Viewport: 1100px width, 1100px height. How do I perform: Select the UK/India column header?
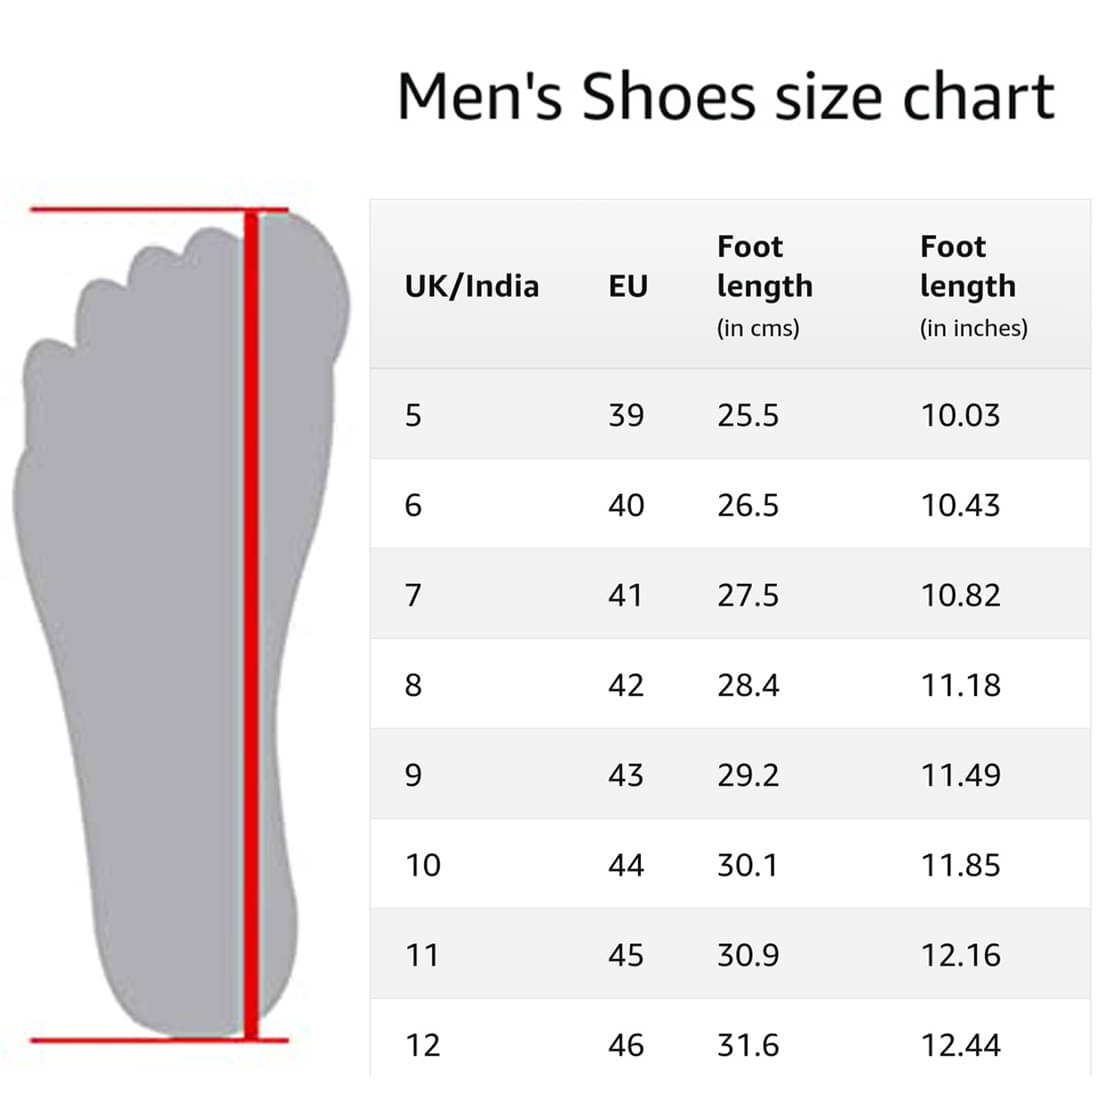coord(471,286)
